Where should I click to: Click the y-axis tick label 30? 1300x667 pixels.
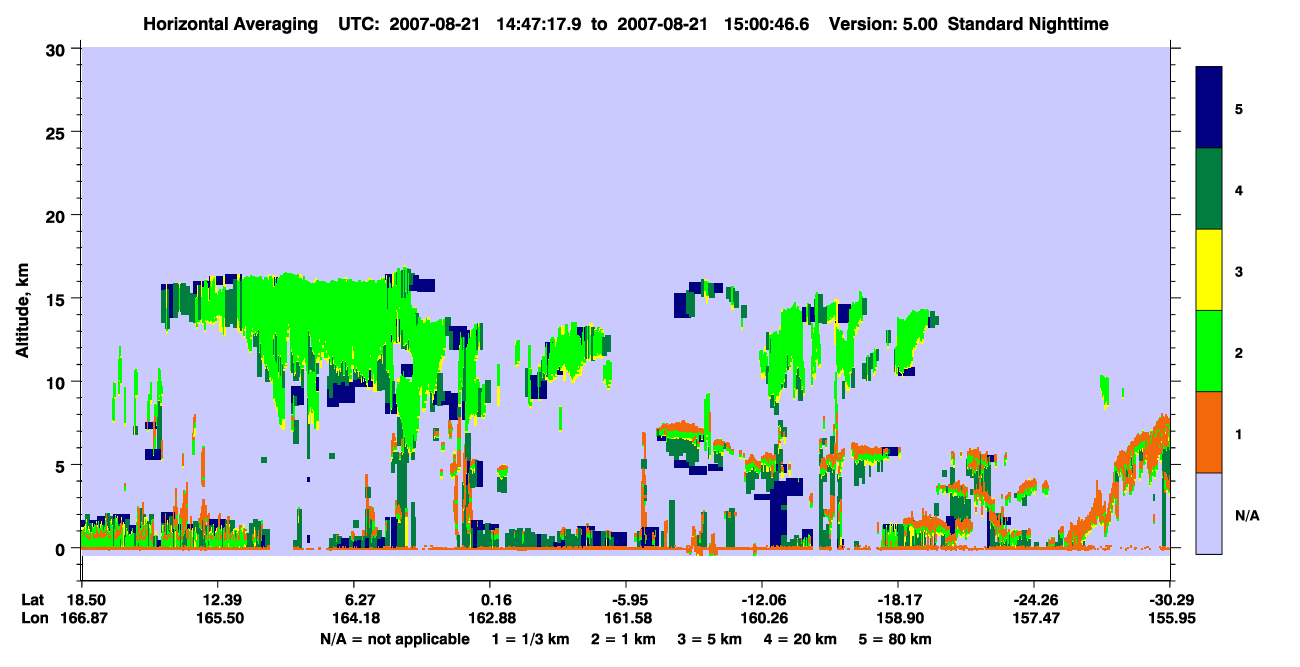[x=58, y=49]
